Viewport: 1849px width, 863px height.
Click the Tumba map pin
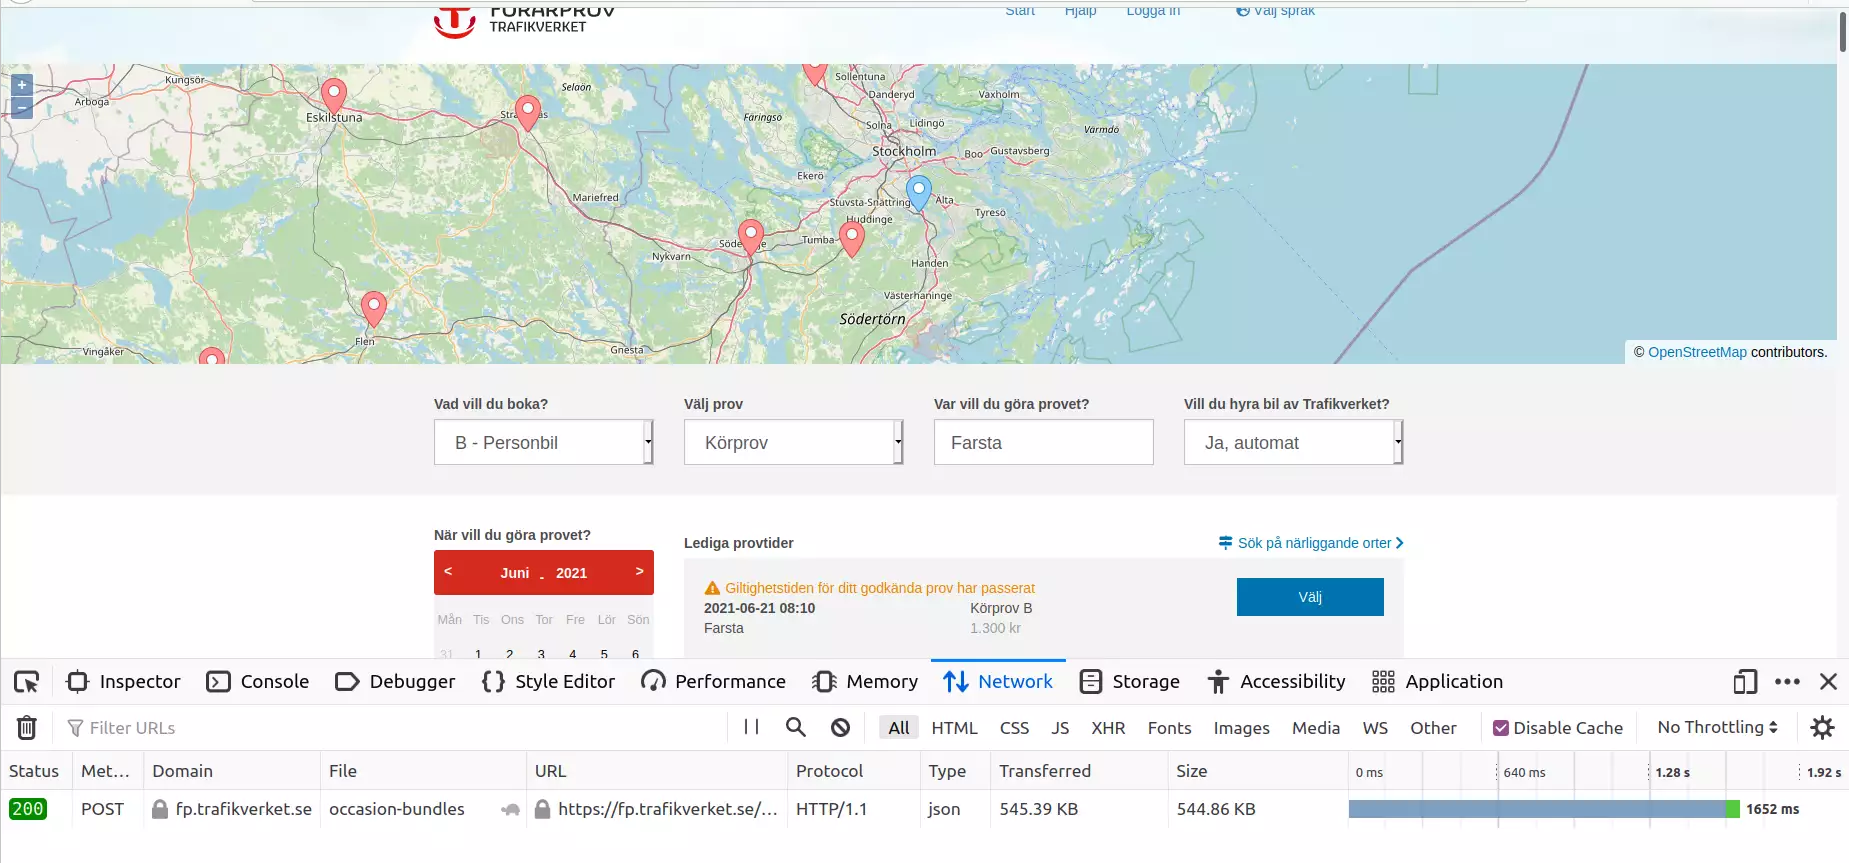click(x=852, y=240)
